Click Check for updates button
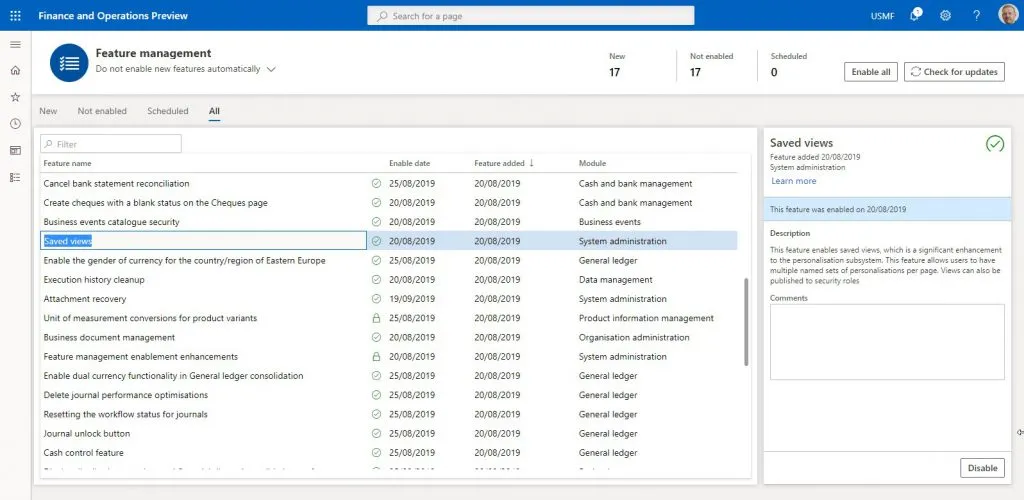 [954, 72]
